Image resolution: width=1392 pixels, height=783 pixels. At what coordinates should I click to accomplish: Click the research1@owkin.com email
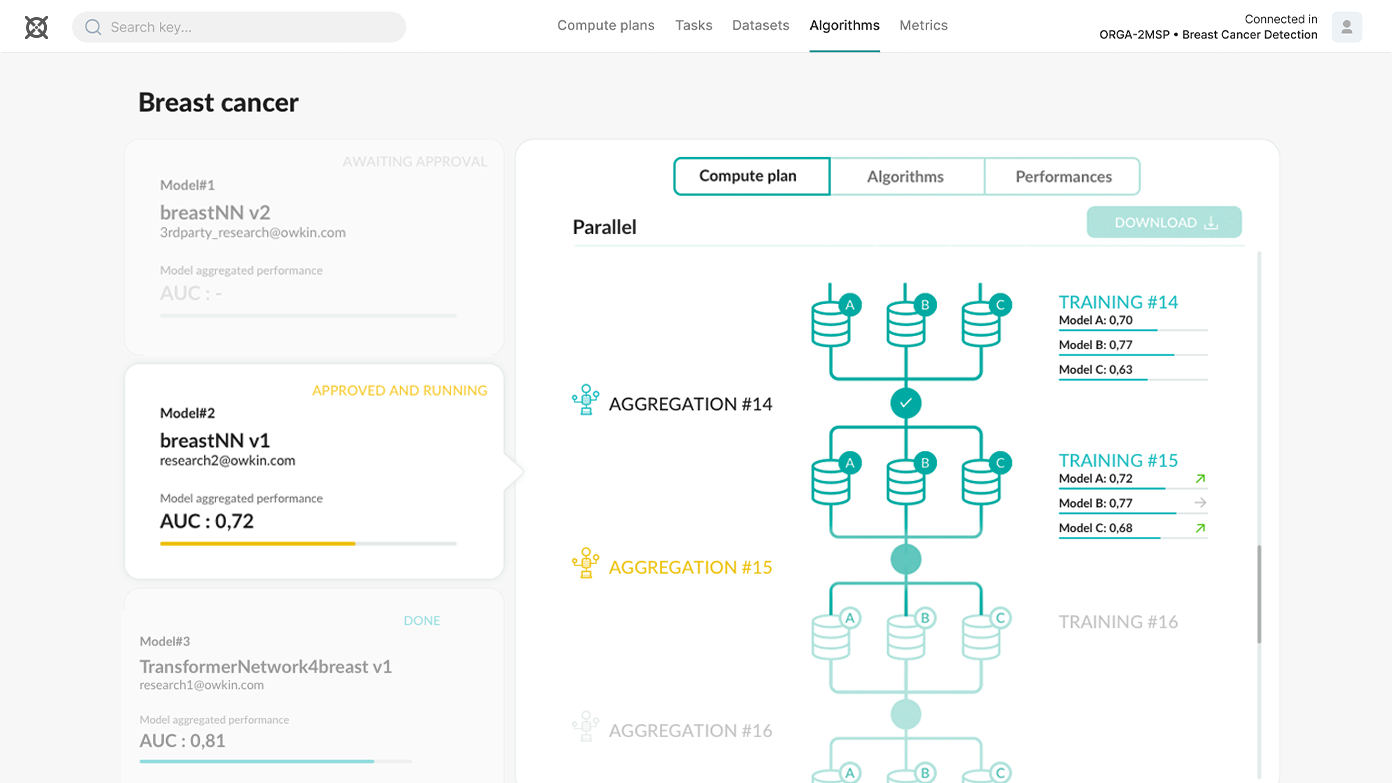tap(202, 685)
